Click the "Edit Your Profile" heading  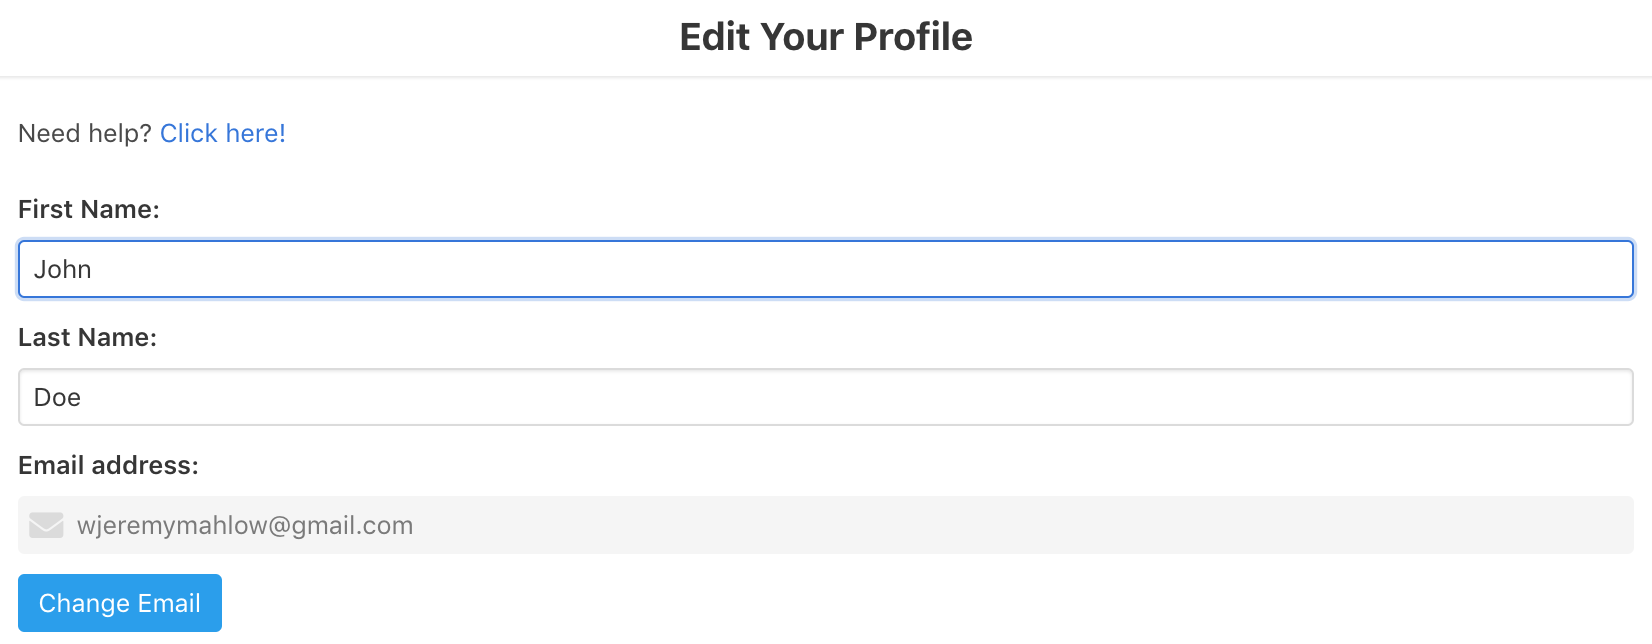[826, 37]
